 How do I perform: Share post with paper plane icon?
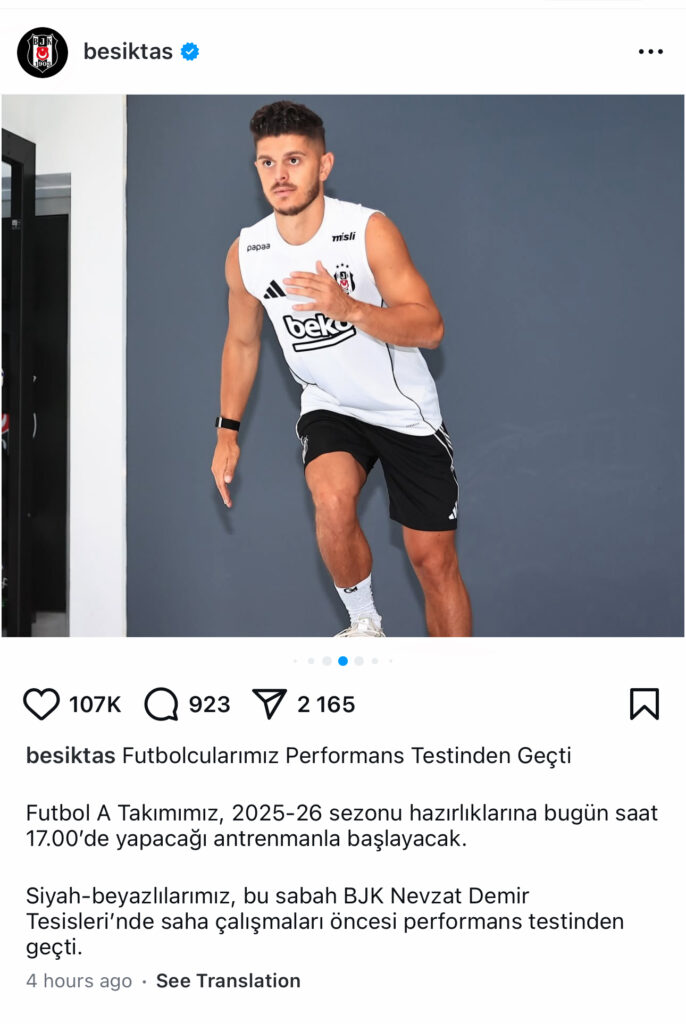tap(269, 704)
